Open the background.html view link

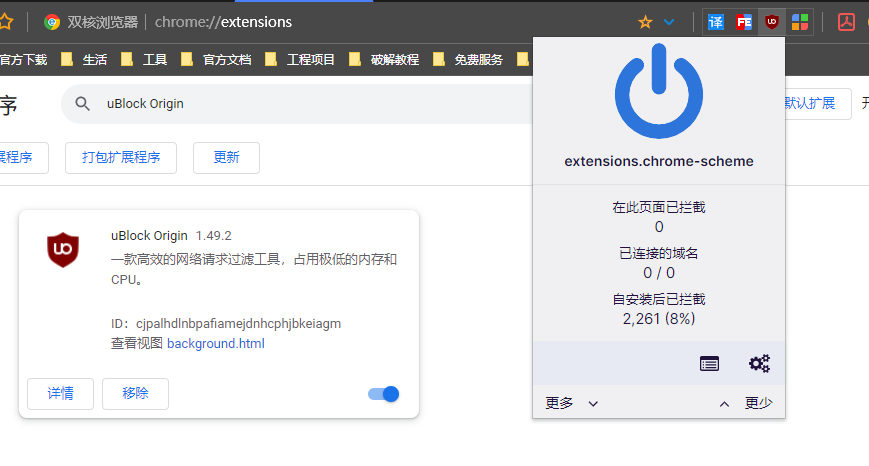(215, 343)
